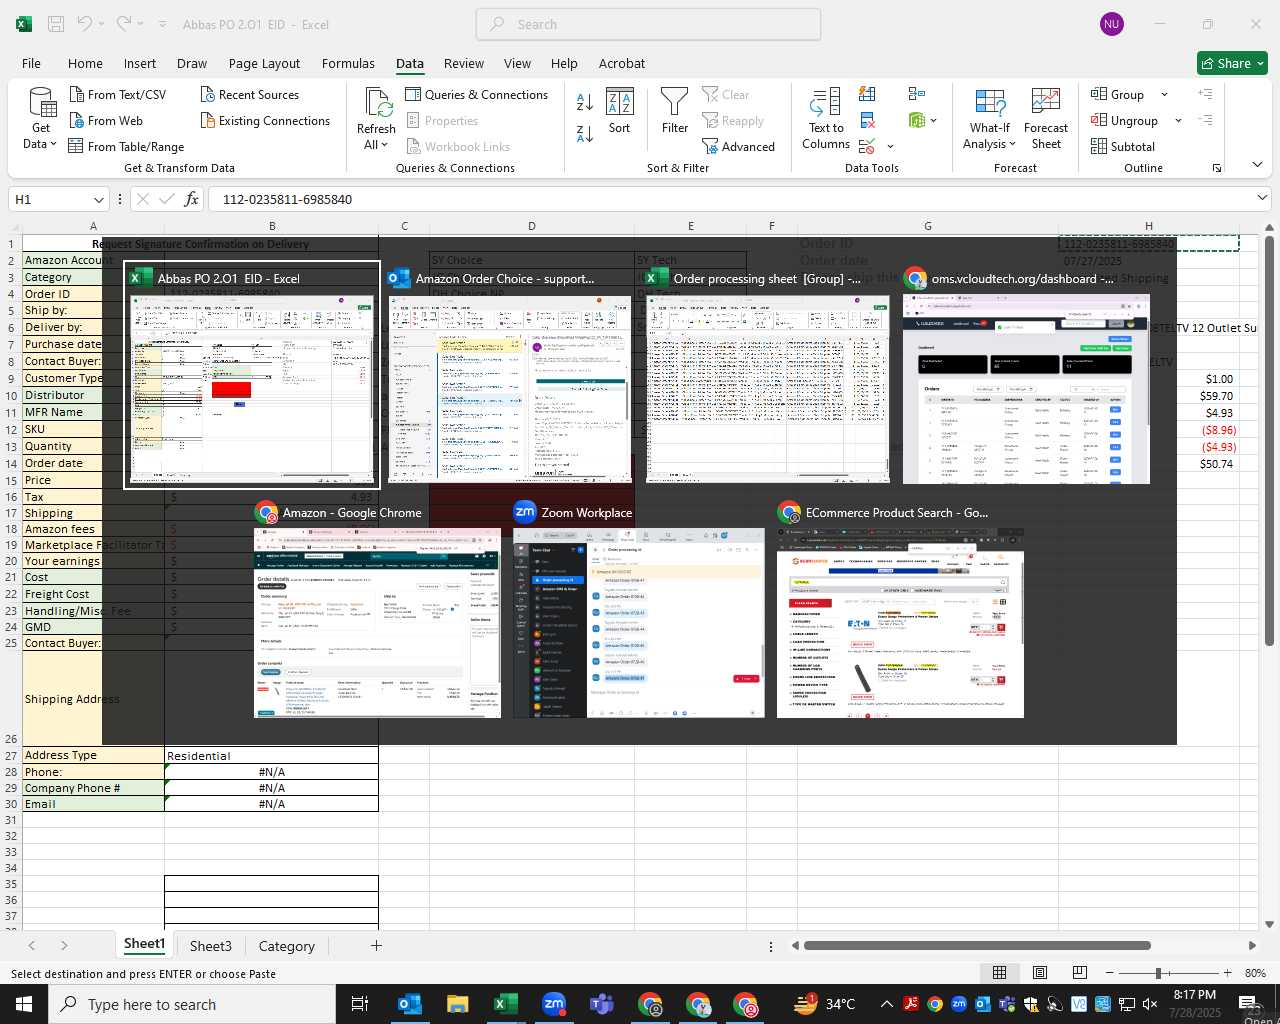
Task: Expand the Group dropdown arrow
Action: (x=1164, y=94)
